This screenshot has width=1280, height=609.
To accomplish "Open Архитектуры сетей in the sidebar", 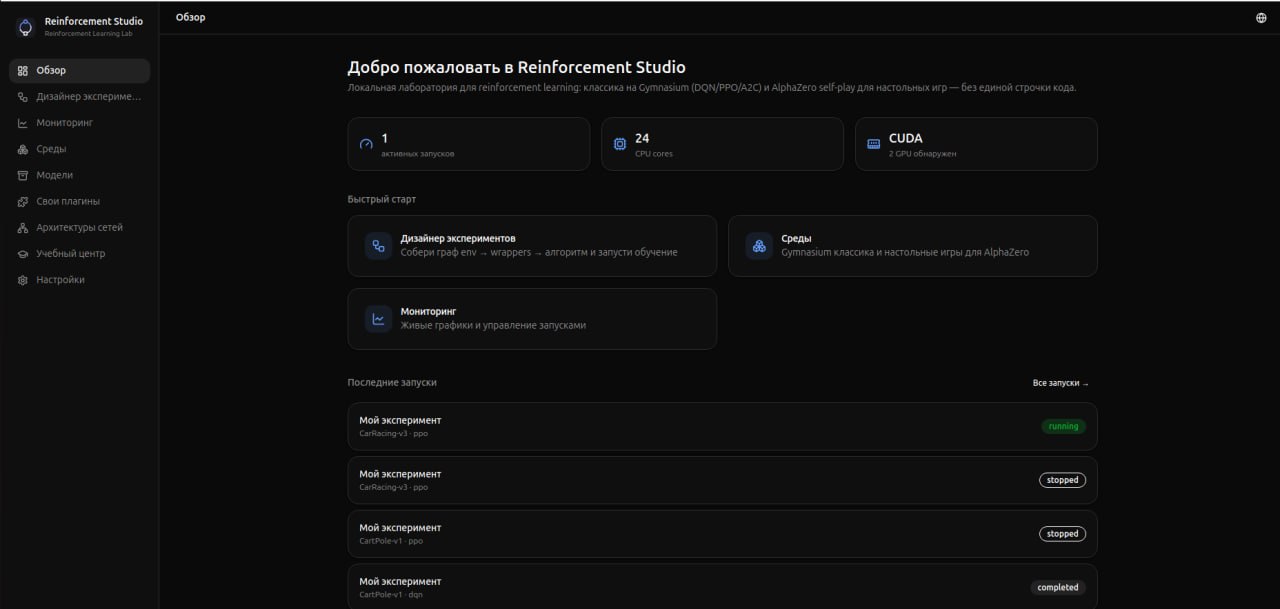I will pyautogui.click(x=80, y=228).
